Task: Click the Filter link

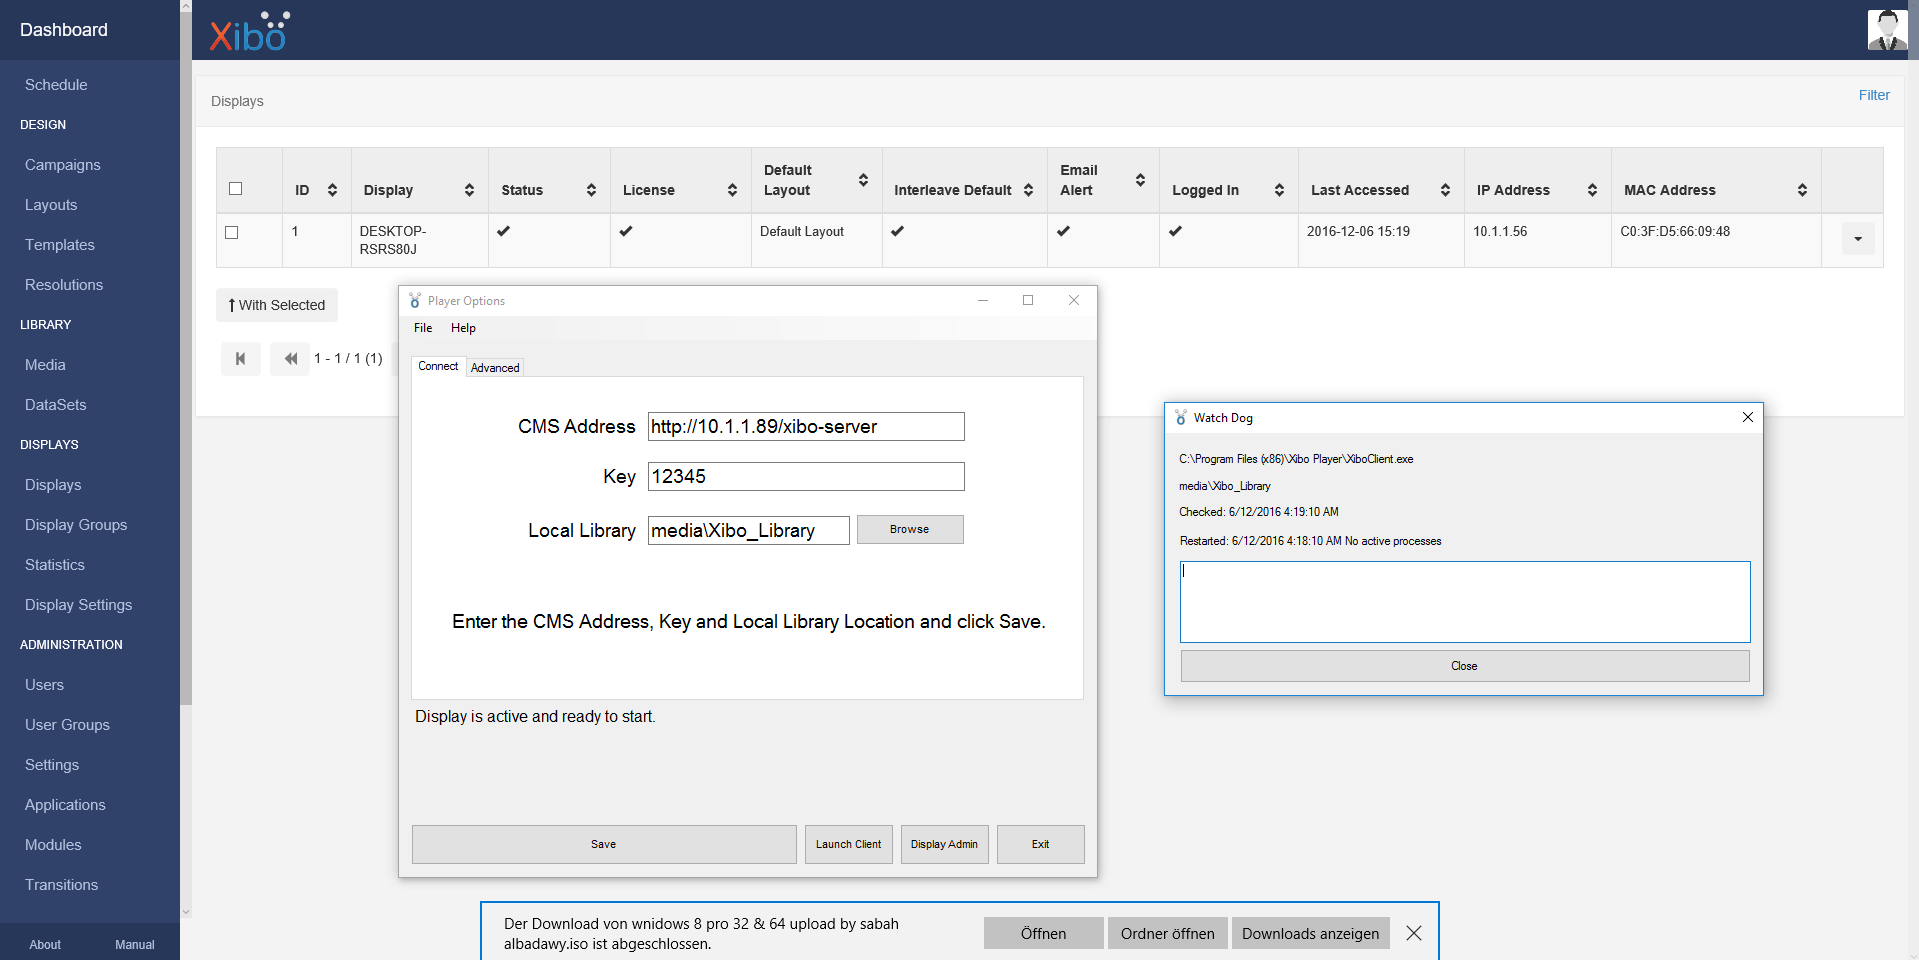Action: pos(1874,95)
